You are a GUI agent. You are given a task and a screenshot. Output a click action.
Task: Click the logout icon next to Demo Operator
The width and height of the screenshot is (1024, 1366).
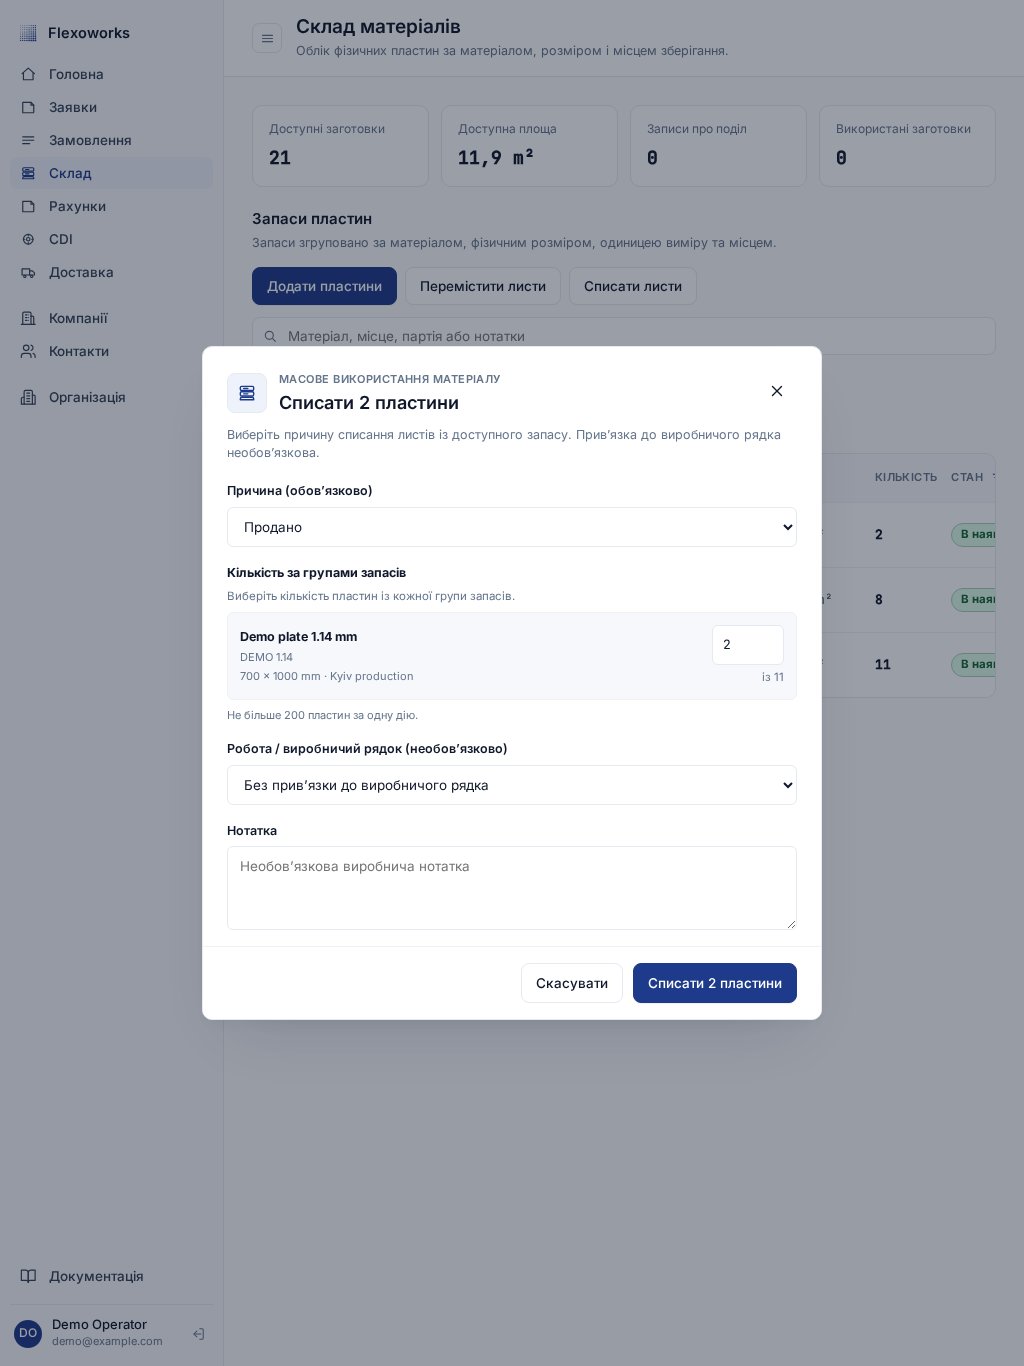tap(199, 1334)
